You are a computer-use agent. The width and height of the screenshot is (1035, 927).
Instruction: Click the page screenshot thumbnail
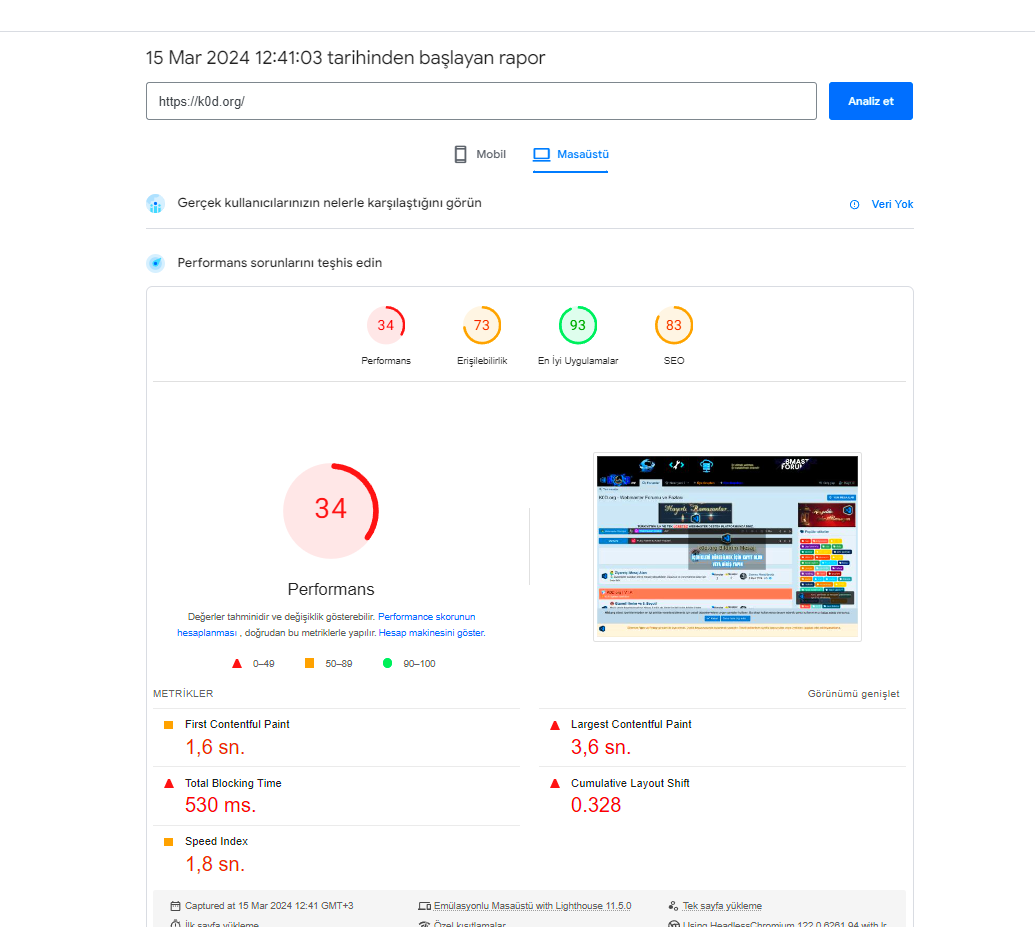tap(727, 547)
